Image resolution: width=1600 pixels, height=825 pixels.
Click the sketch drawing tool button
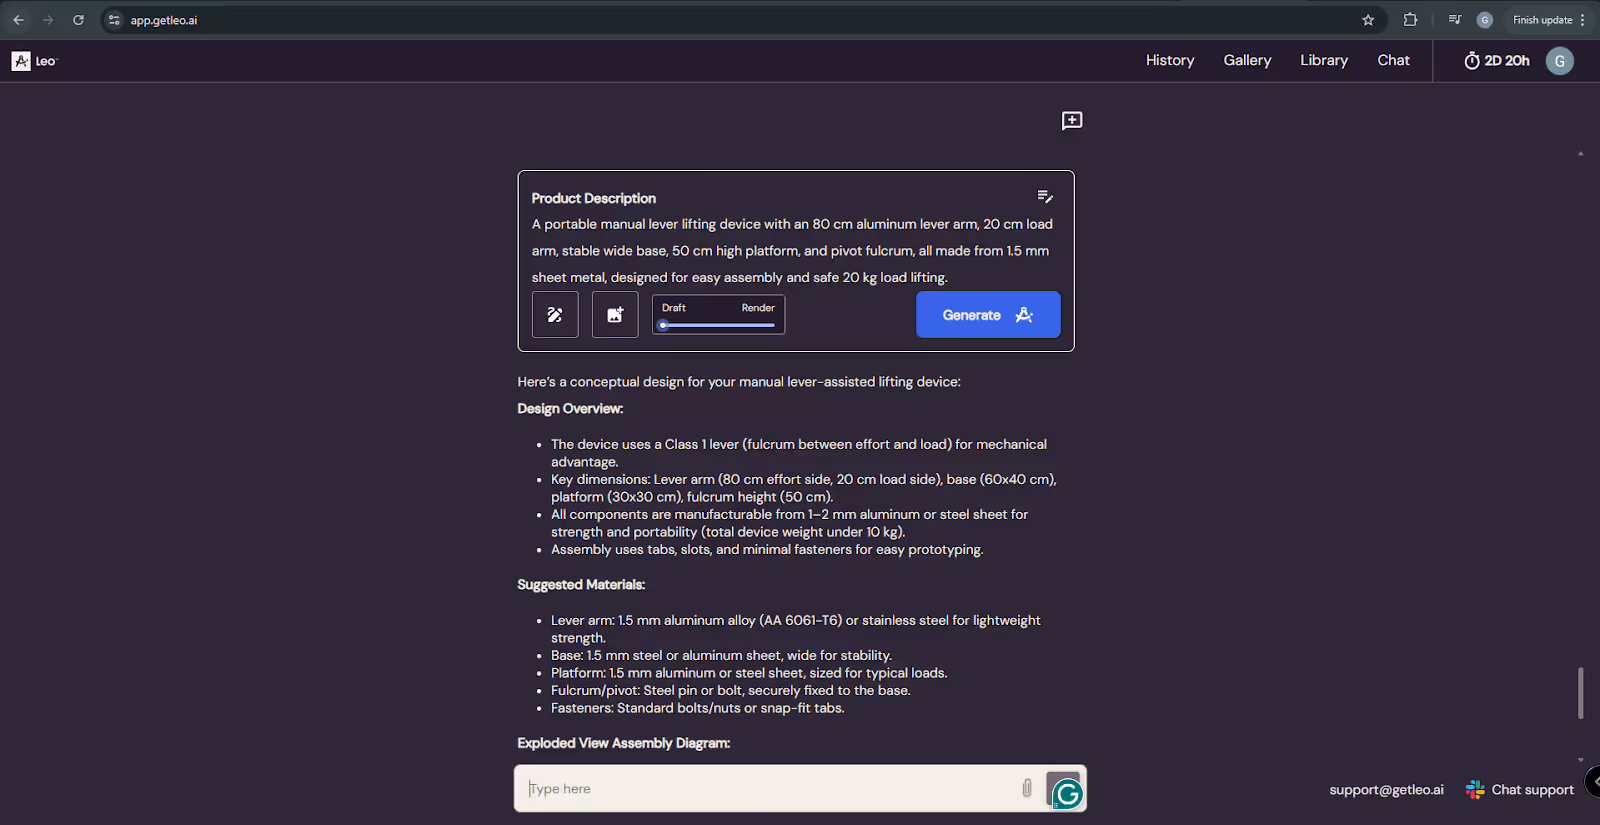(555, 315)
